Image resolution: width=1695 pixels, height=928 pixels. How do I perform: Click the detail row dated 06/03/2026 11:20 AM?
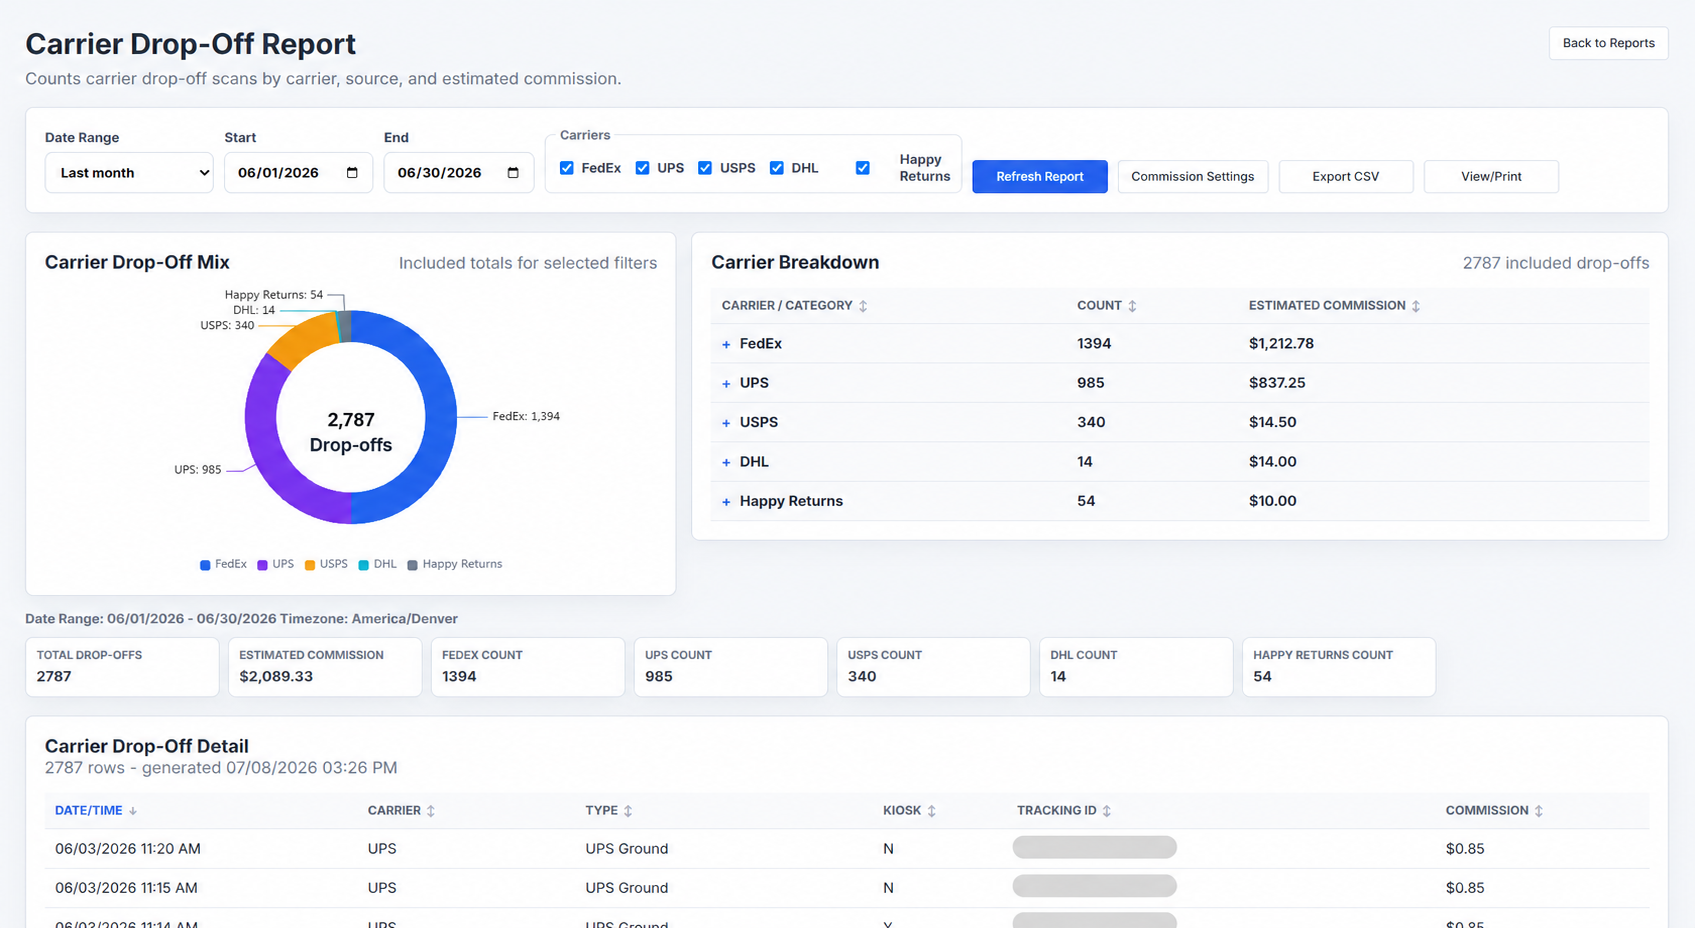point(847,849)
